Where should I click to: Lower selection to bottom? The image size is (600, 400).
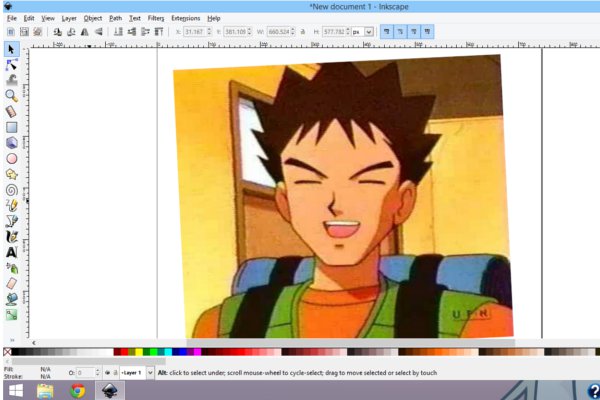coord(119,32)
